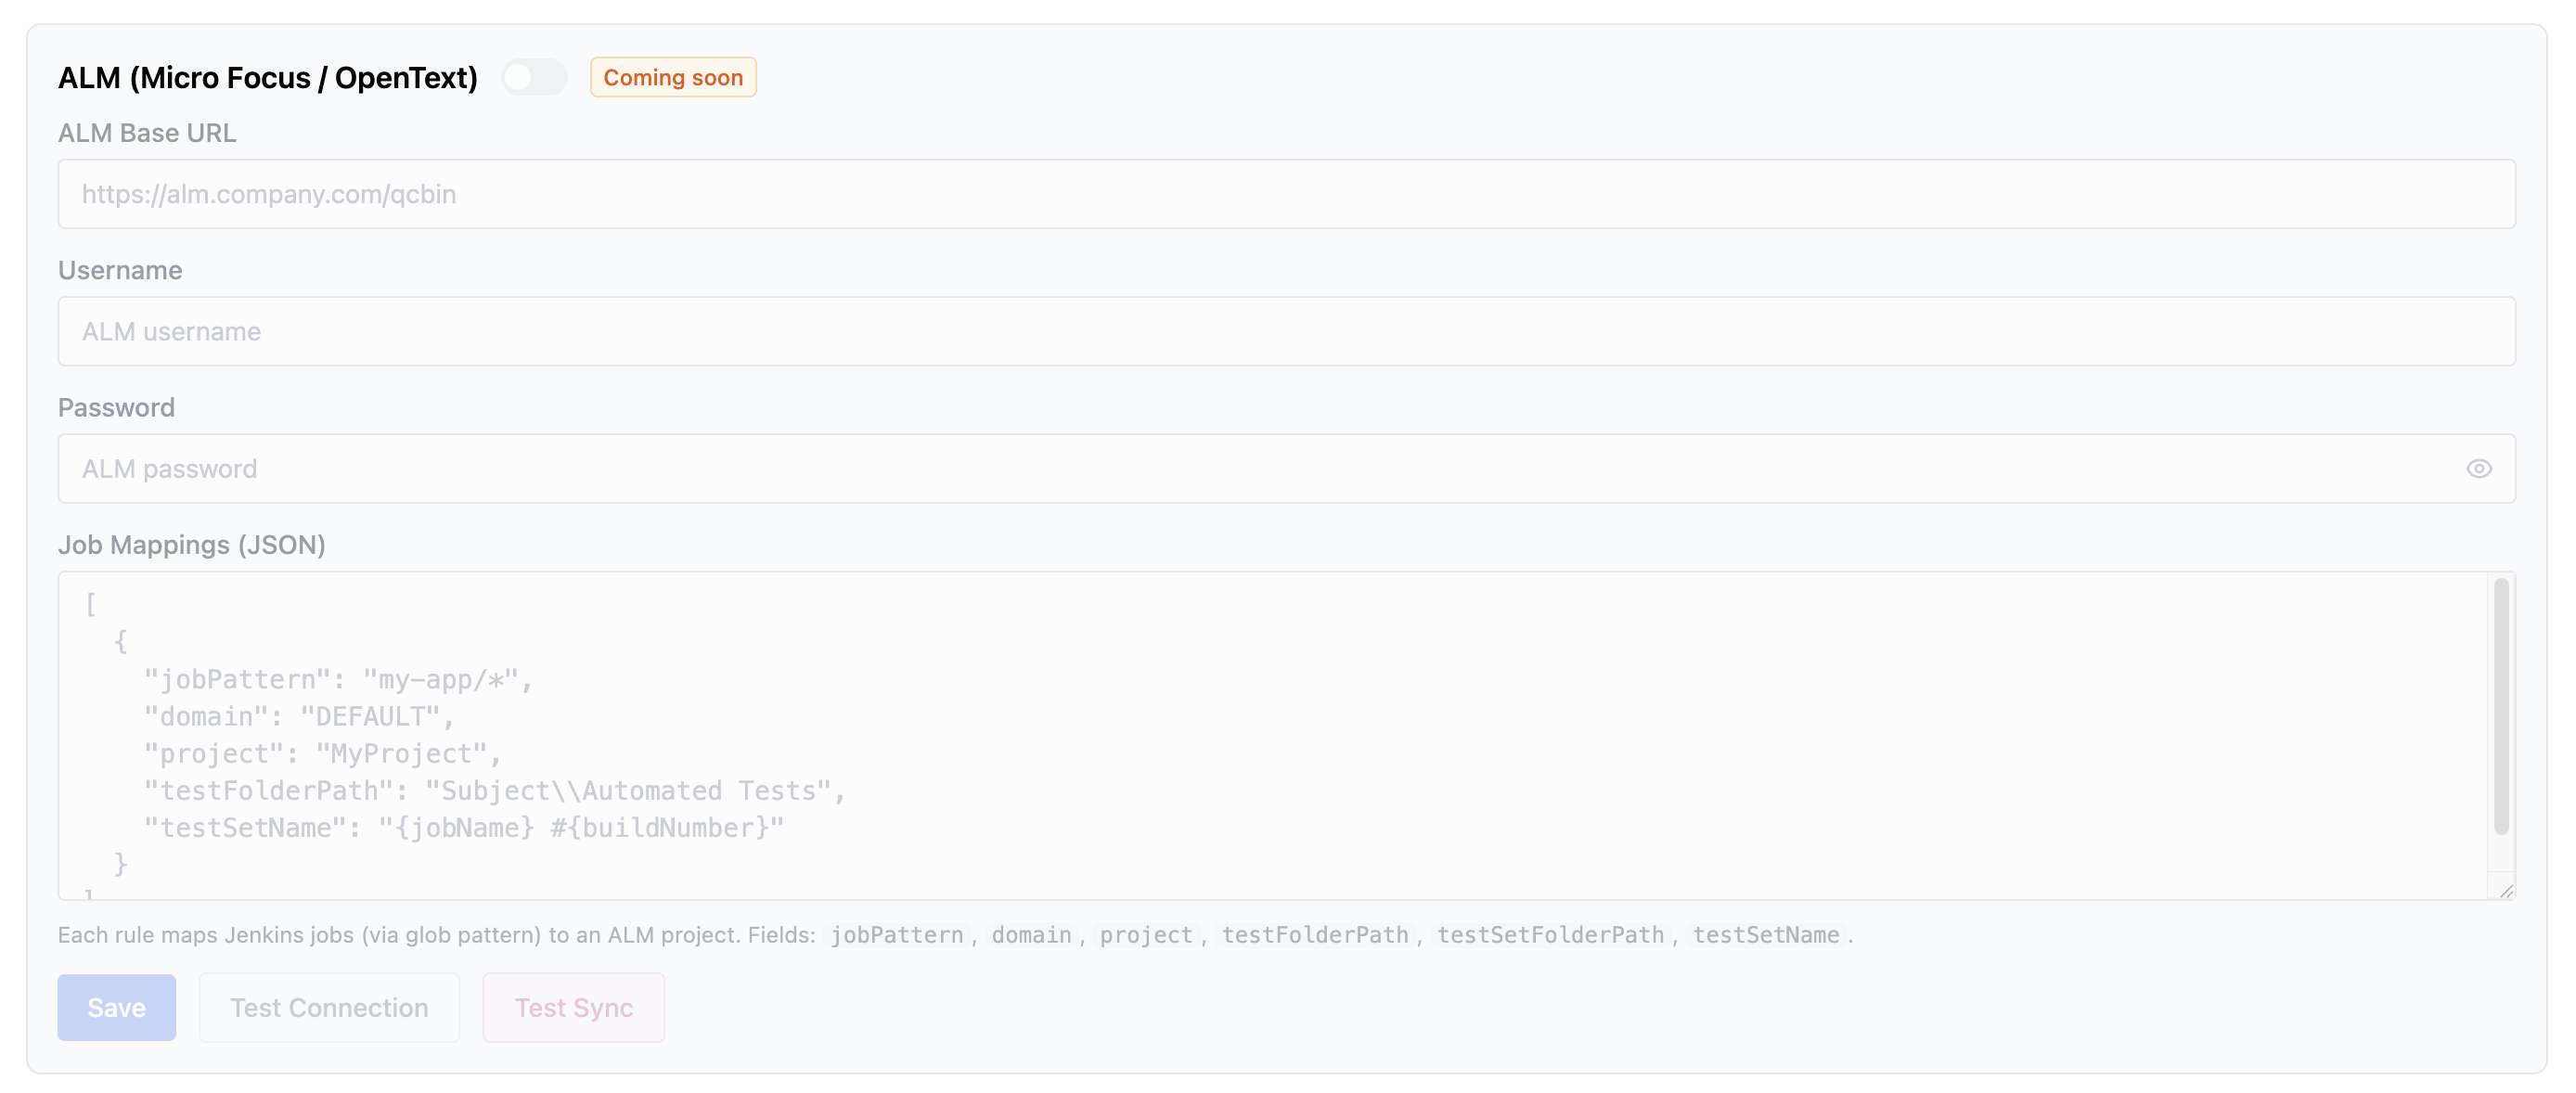
Task: Click the Password field label
Action: (116, 407)
